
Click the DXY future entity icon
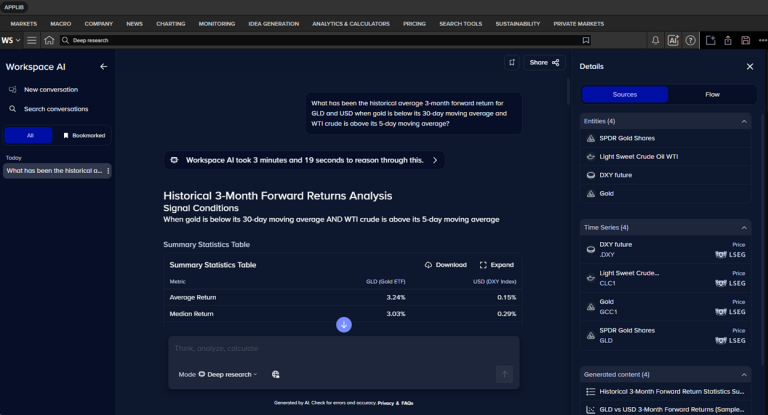click(x=591, y=175)
